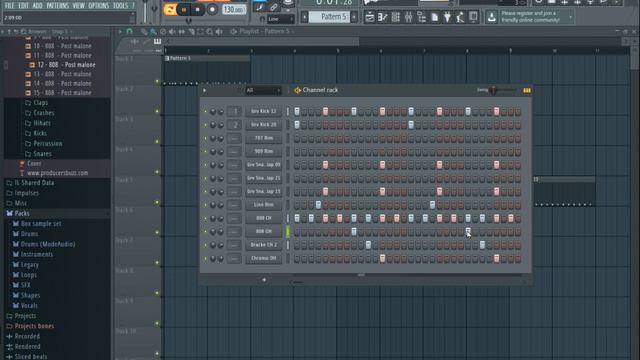Select the Slice tool in Playlist toolbar

pyautogui.click(x=191, y=31)
